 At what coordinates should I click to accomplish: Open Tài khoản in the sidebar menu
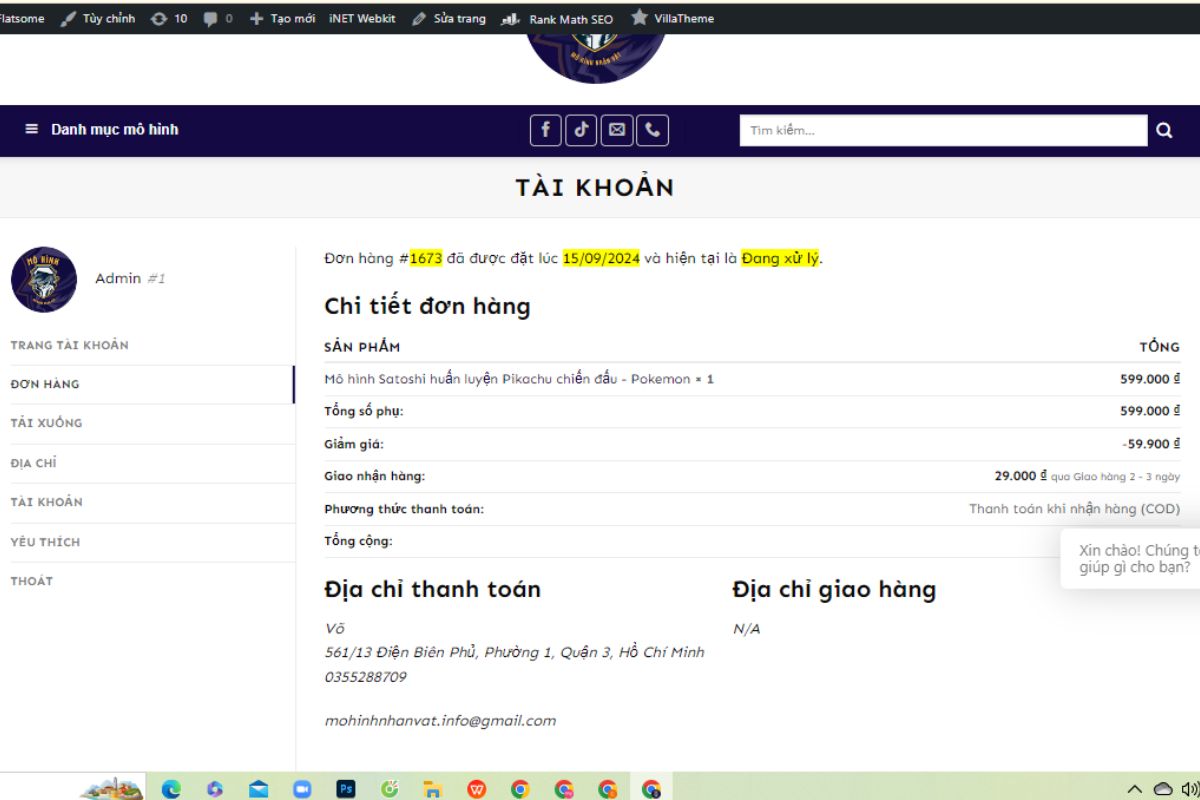[47, 502]
